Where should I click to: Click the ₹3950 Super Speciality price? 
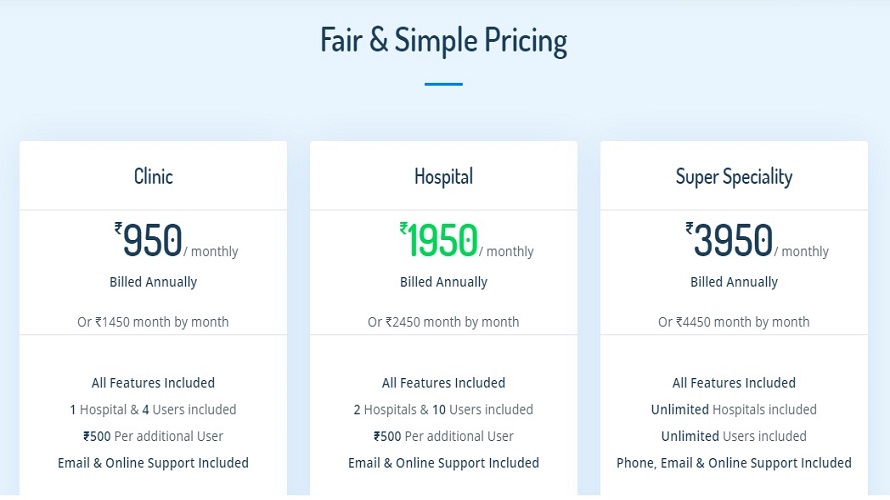click(731, 241)
